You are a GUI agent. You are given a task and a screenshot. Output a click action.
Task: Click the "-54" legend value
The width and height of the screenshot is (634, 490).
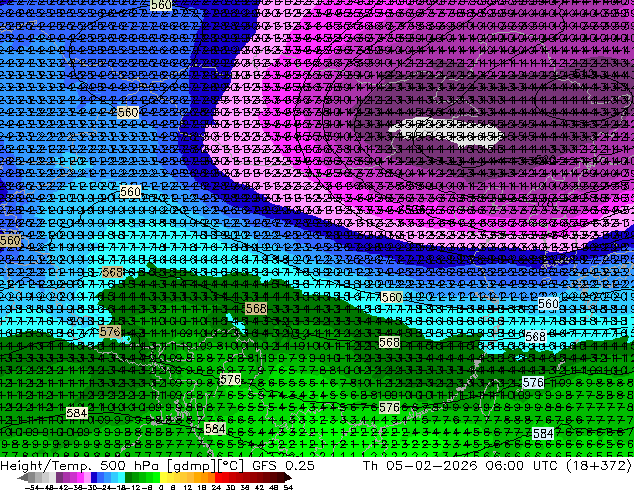click(32, 487)
